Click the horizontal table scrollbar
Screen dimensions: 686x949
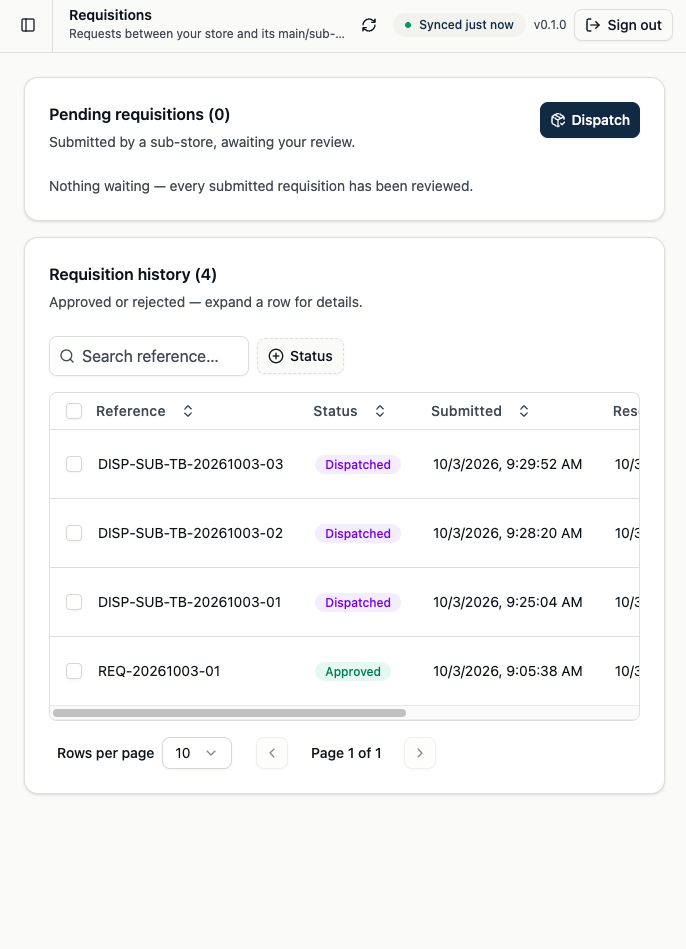pos(229,713)
